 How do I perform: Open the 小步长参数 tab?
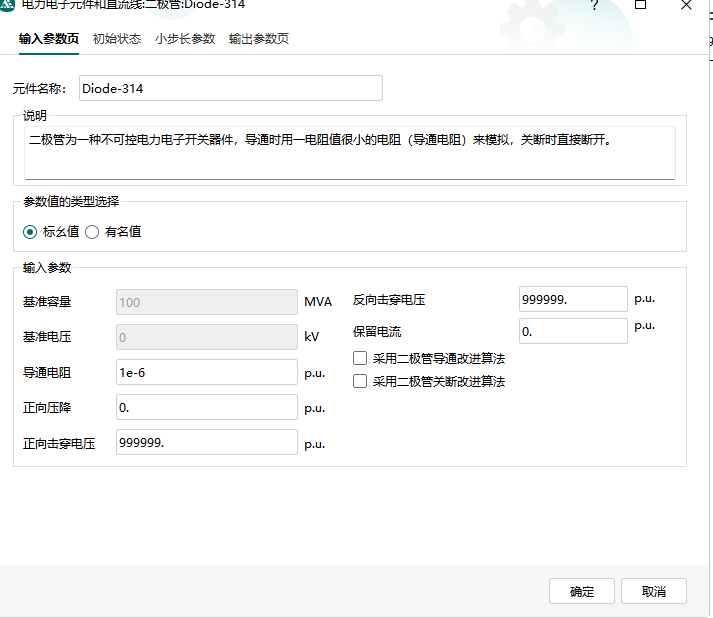(185, 39)
